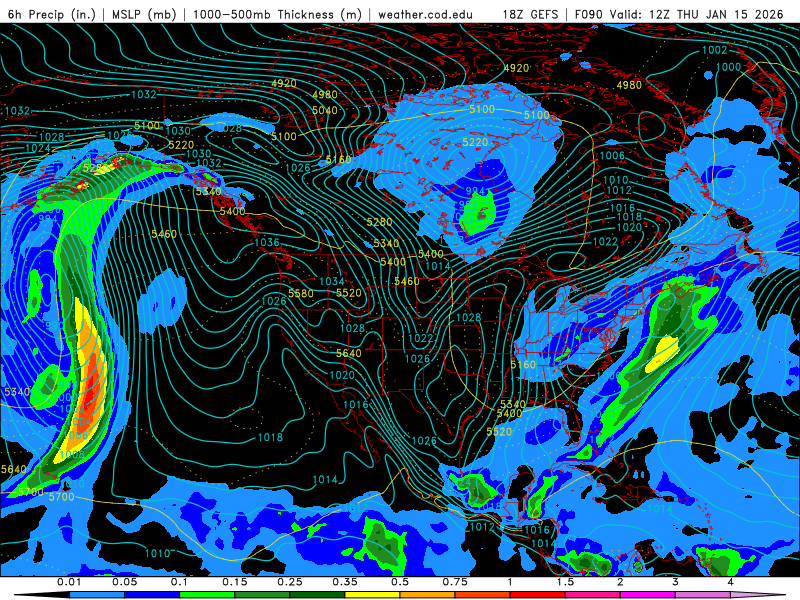The height and width of the screenshot is (600, 800).
Task: Pick the red 1–1.5 legend swatch
Action: pyautogui.click(x=538, y=595)
